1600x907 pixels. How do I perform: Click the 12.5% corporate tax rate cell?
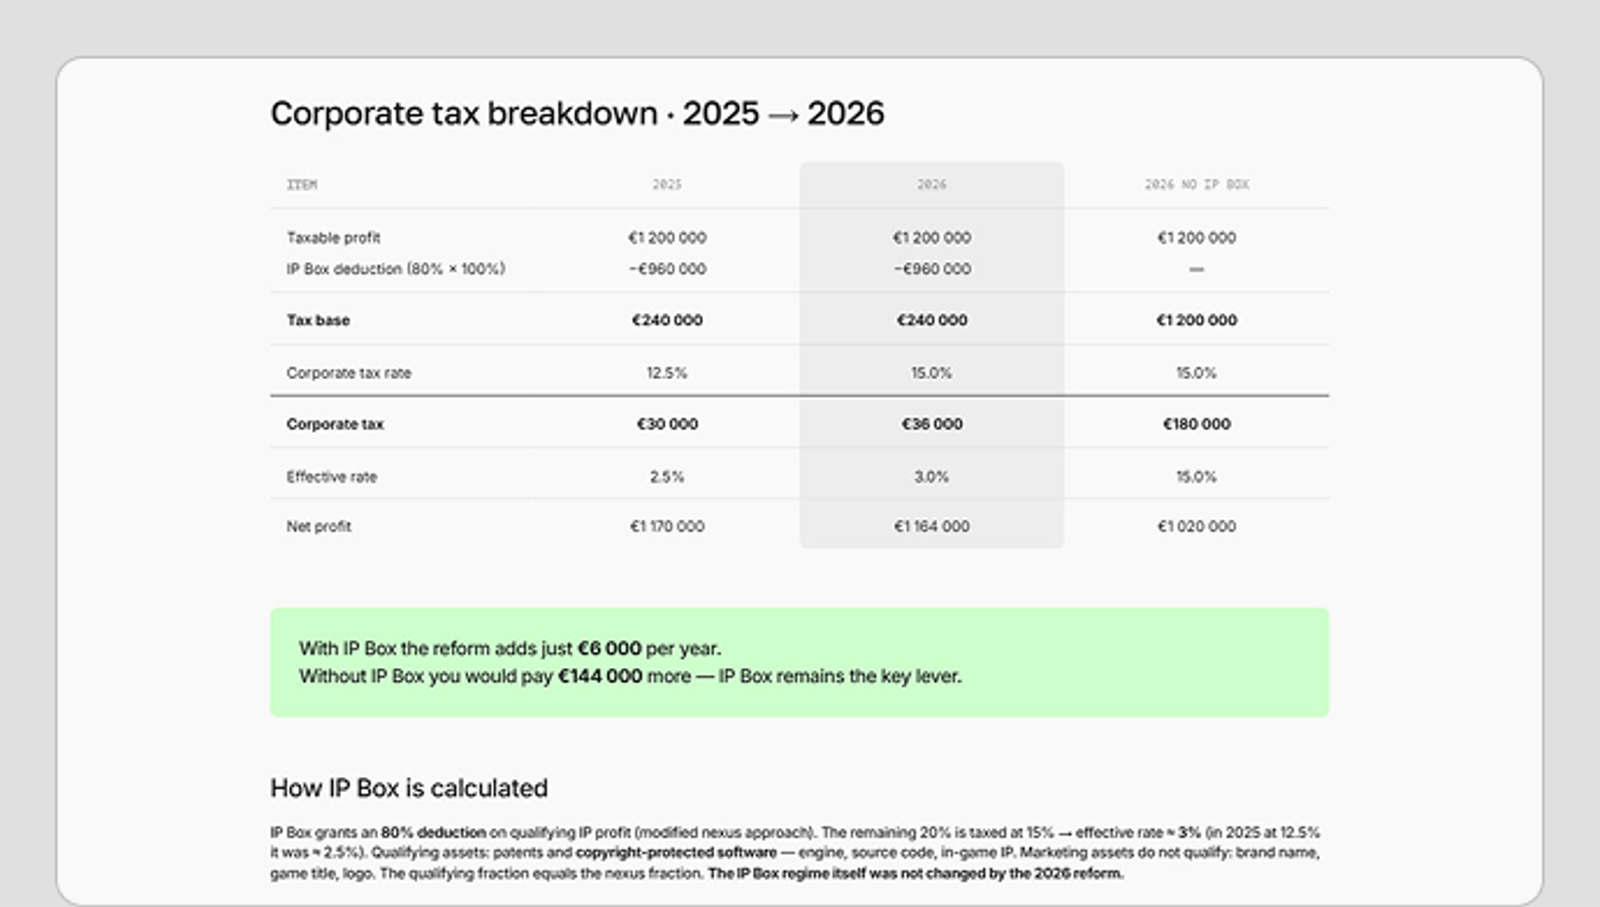click(x=667, y=373)
